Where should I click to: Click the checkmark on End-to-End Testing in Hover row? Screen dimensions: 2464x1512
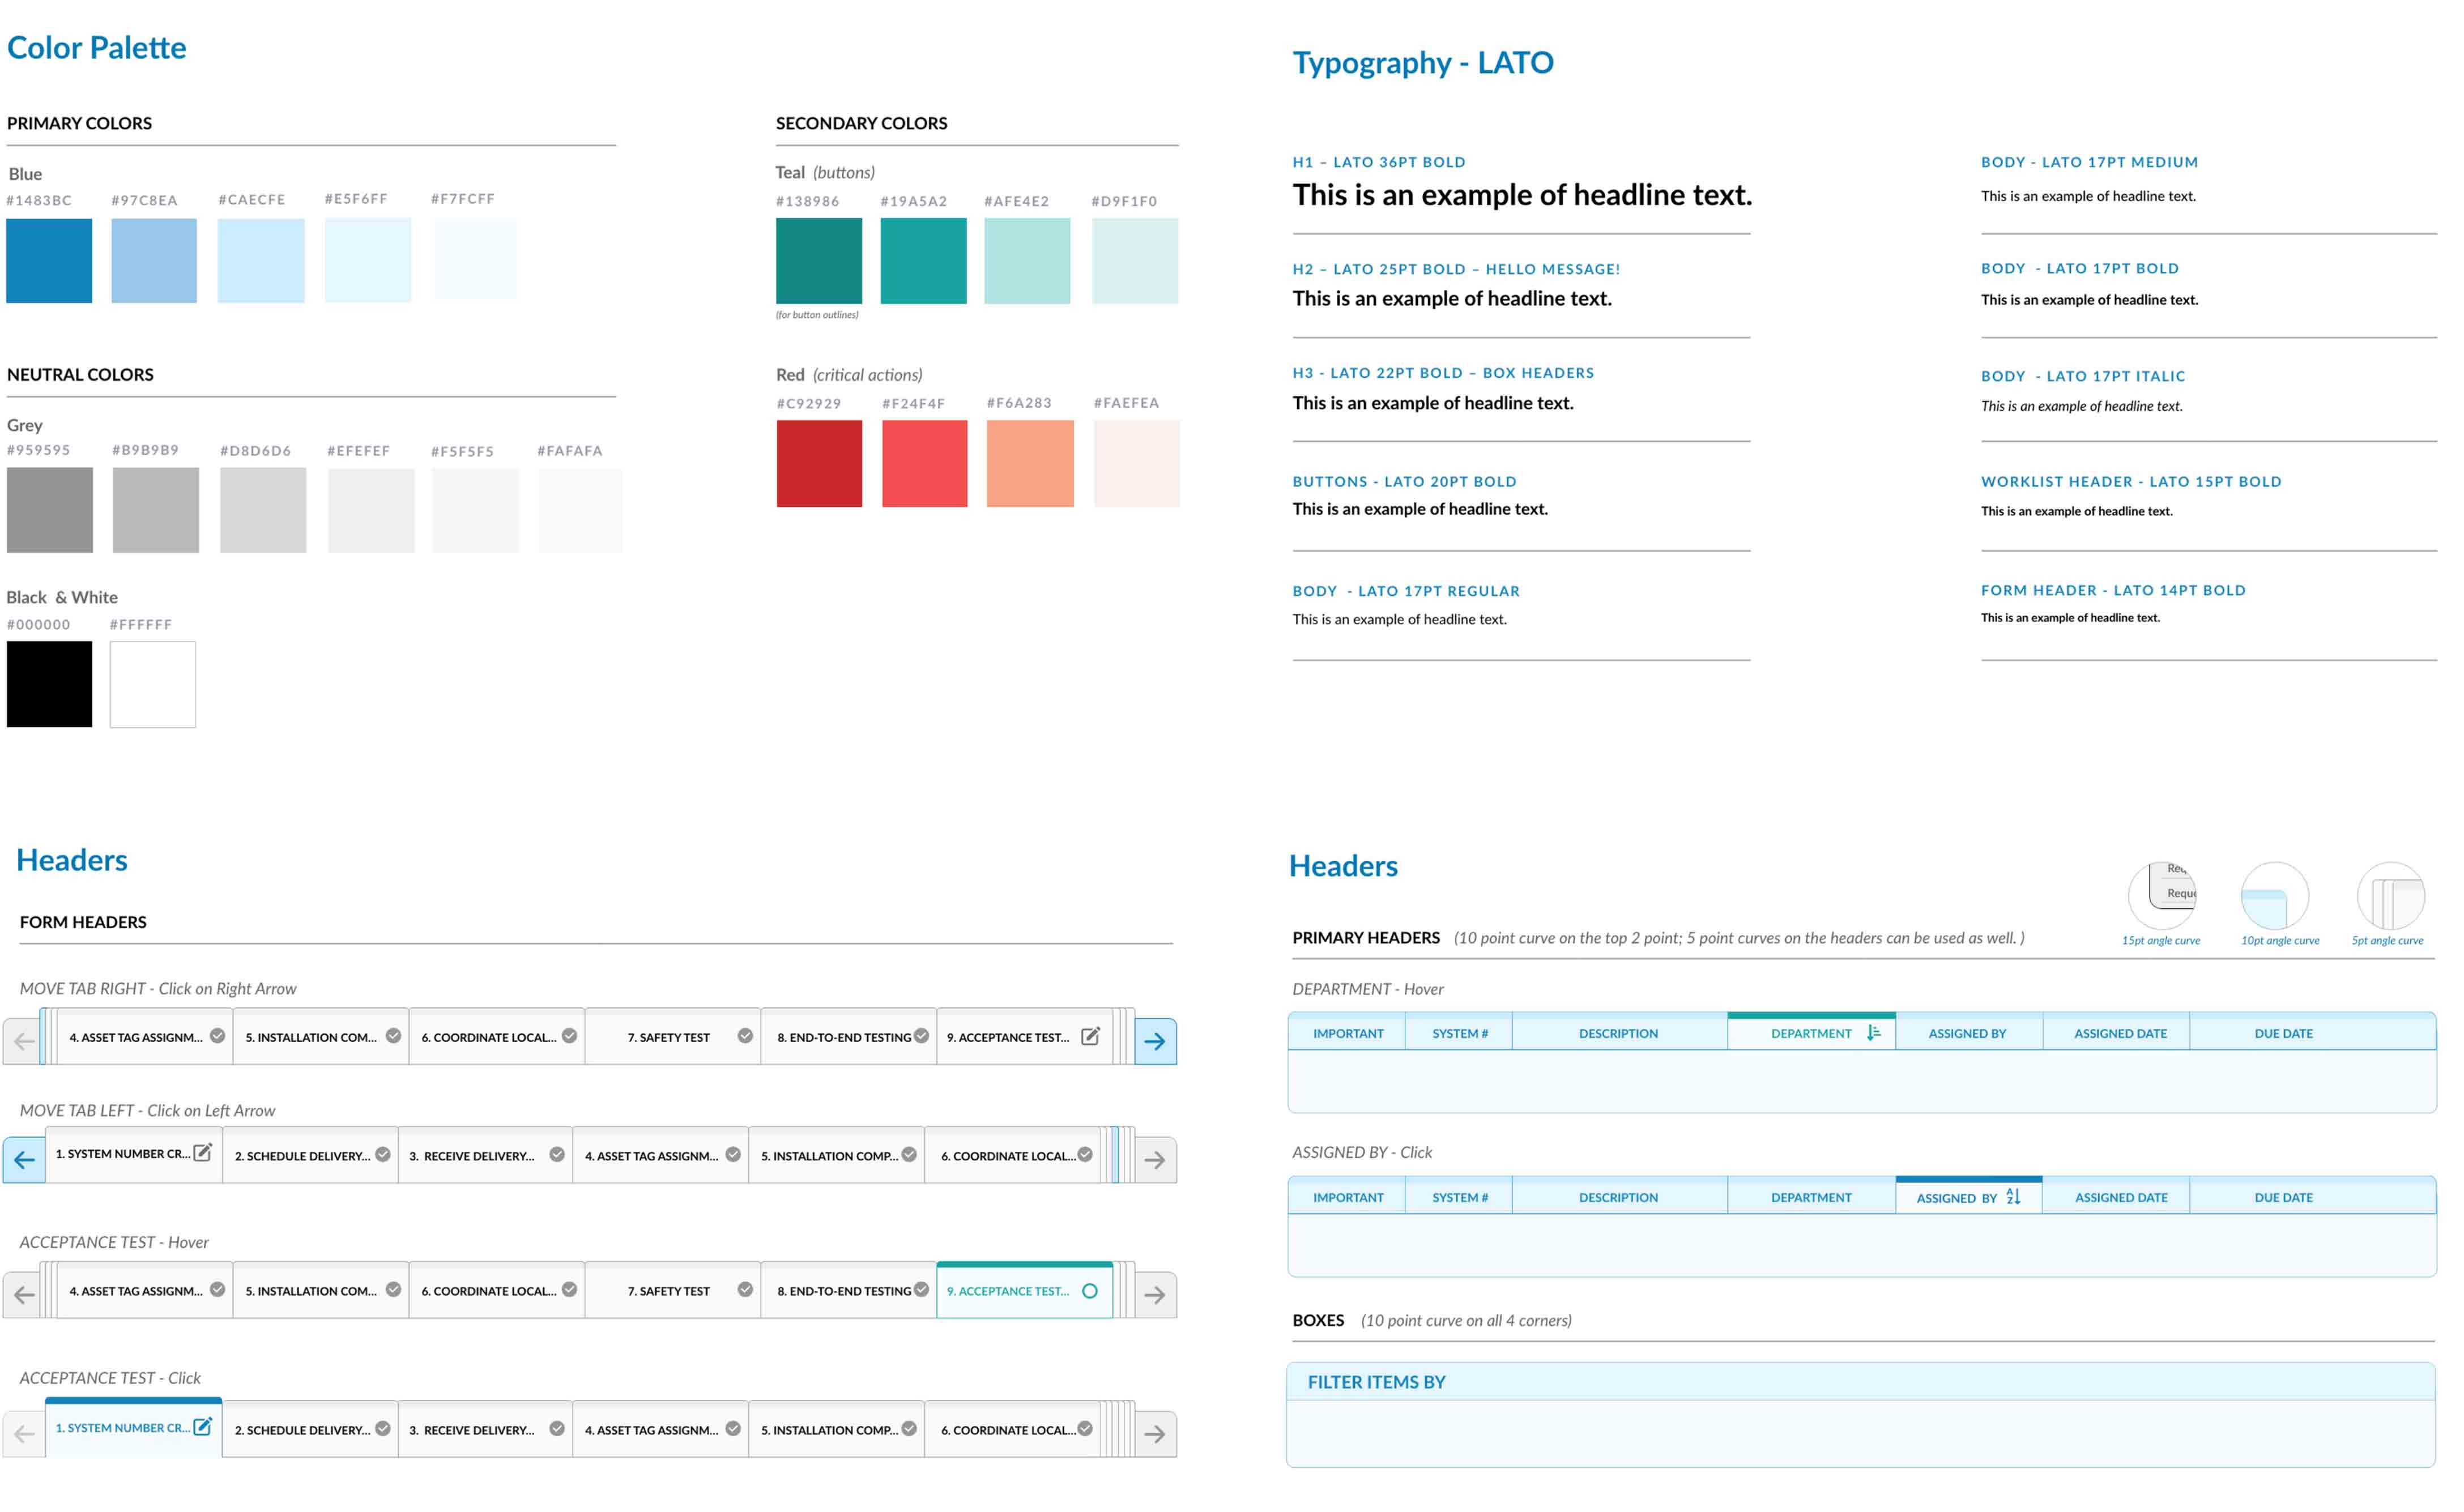click(x=921, y=1290)
